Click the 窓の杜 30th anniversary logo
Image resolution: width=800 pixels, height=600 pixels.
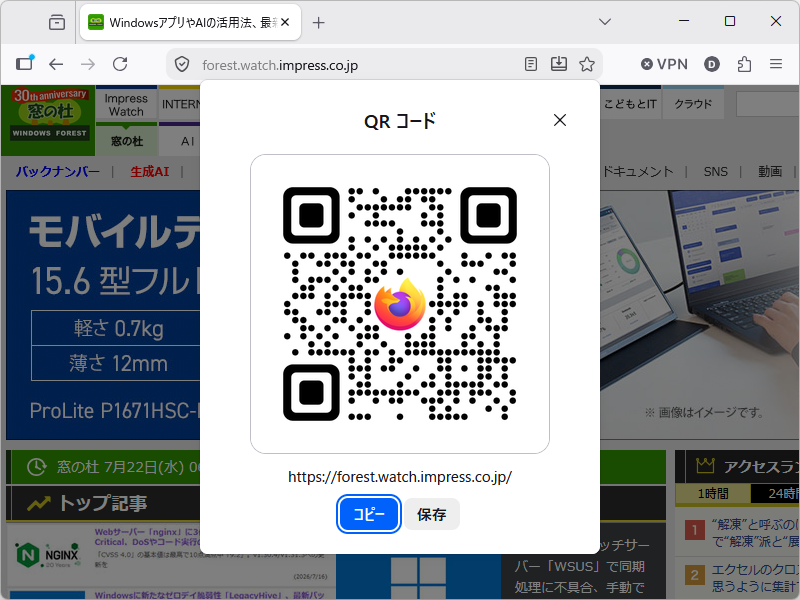[x=49, y=120]
